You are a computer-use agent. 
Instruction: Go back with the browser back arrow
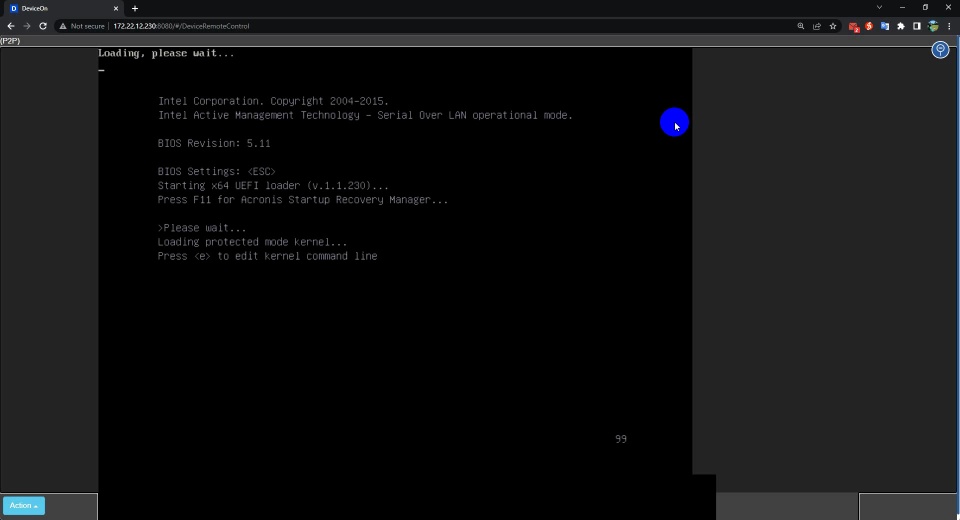(10, 26)
